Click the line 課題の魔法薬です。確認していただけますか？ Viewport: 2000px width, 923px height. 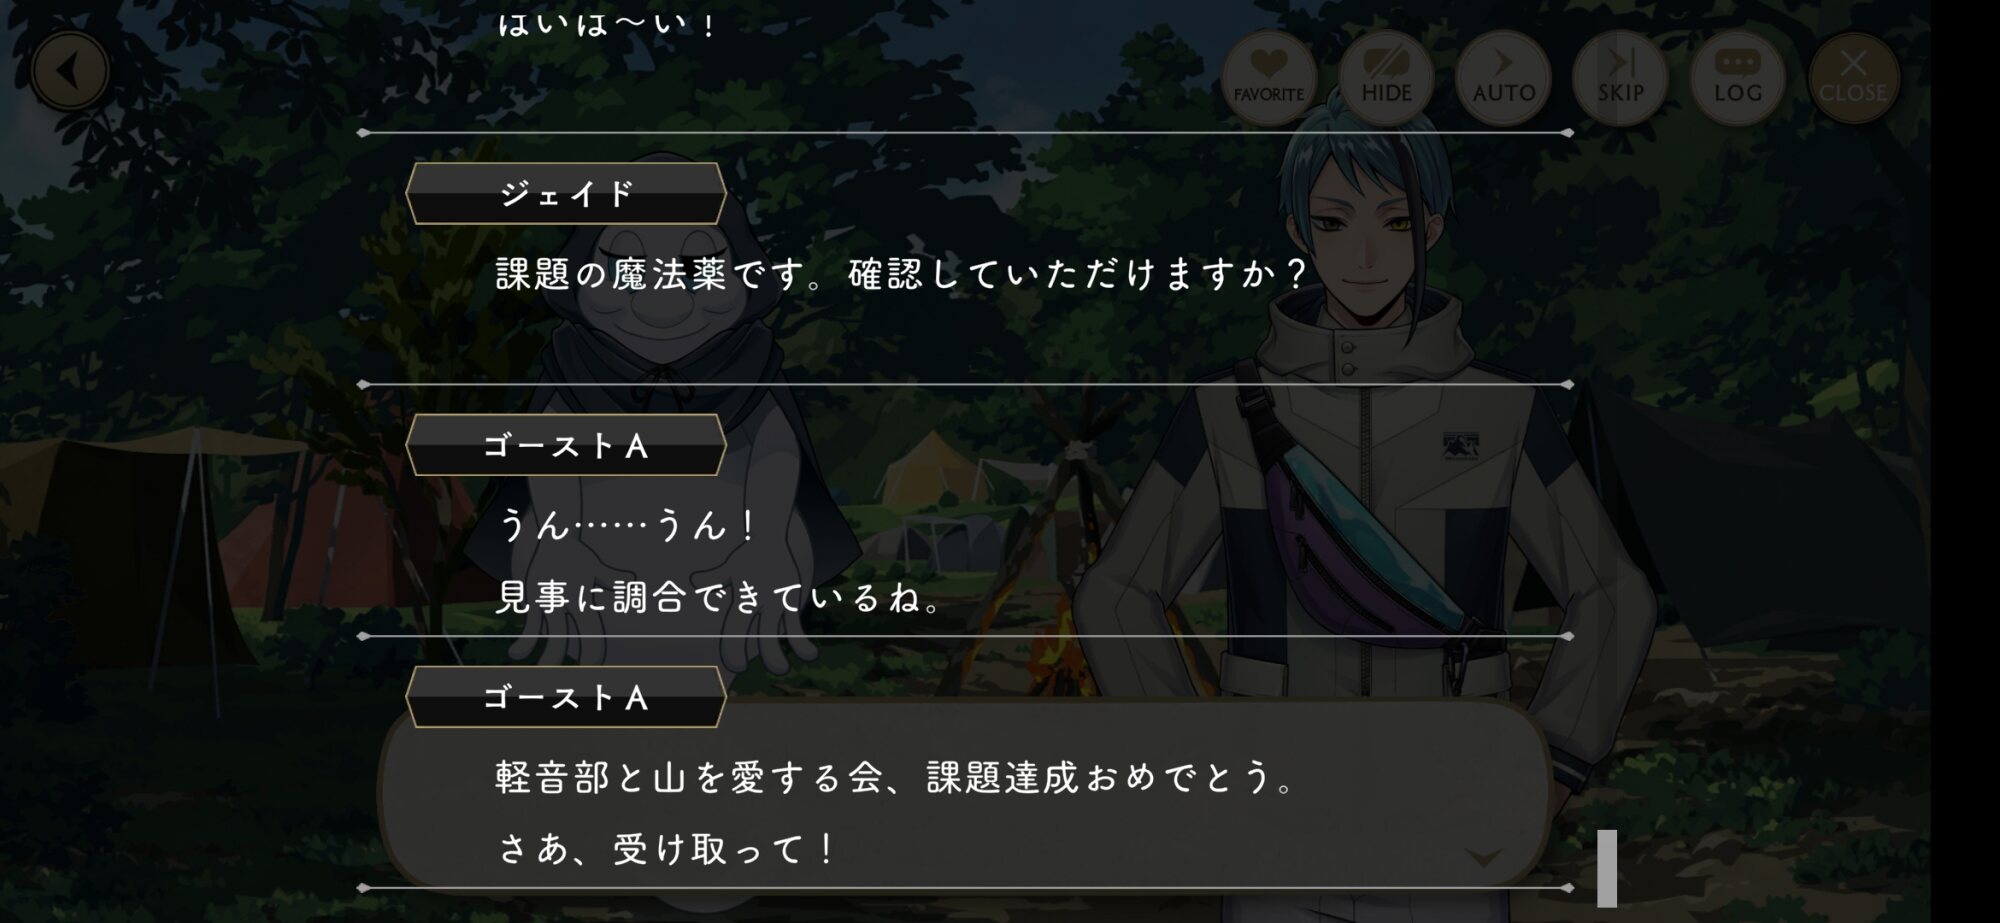(902, 273)
